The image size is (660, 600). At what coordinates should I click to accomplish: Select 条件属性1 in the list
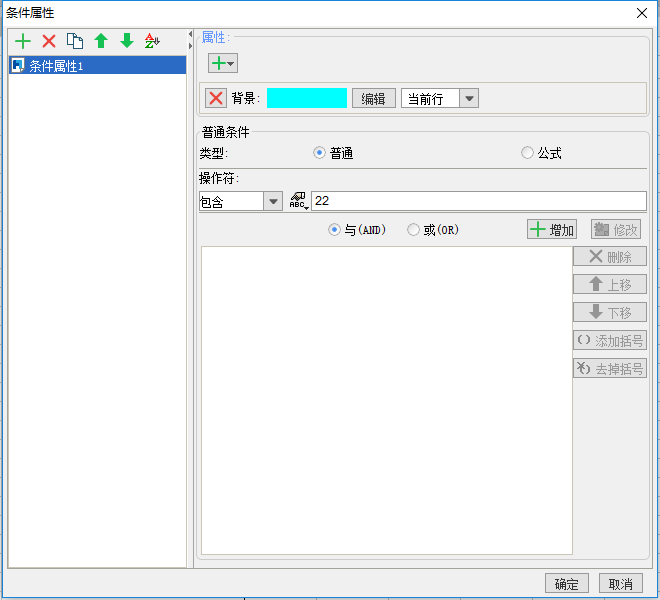97,65
